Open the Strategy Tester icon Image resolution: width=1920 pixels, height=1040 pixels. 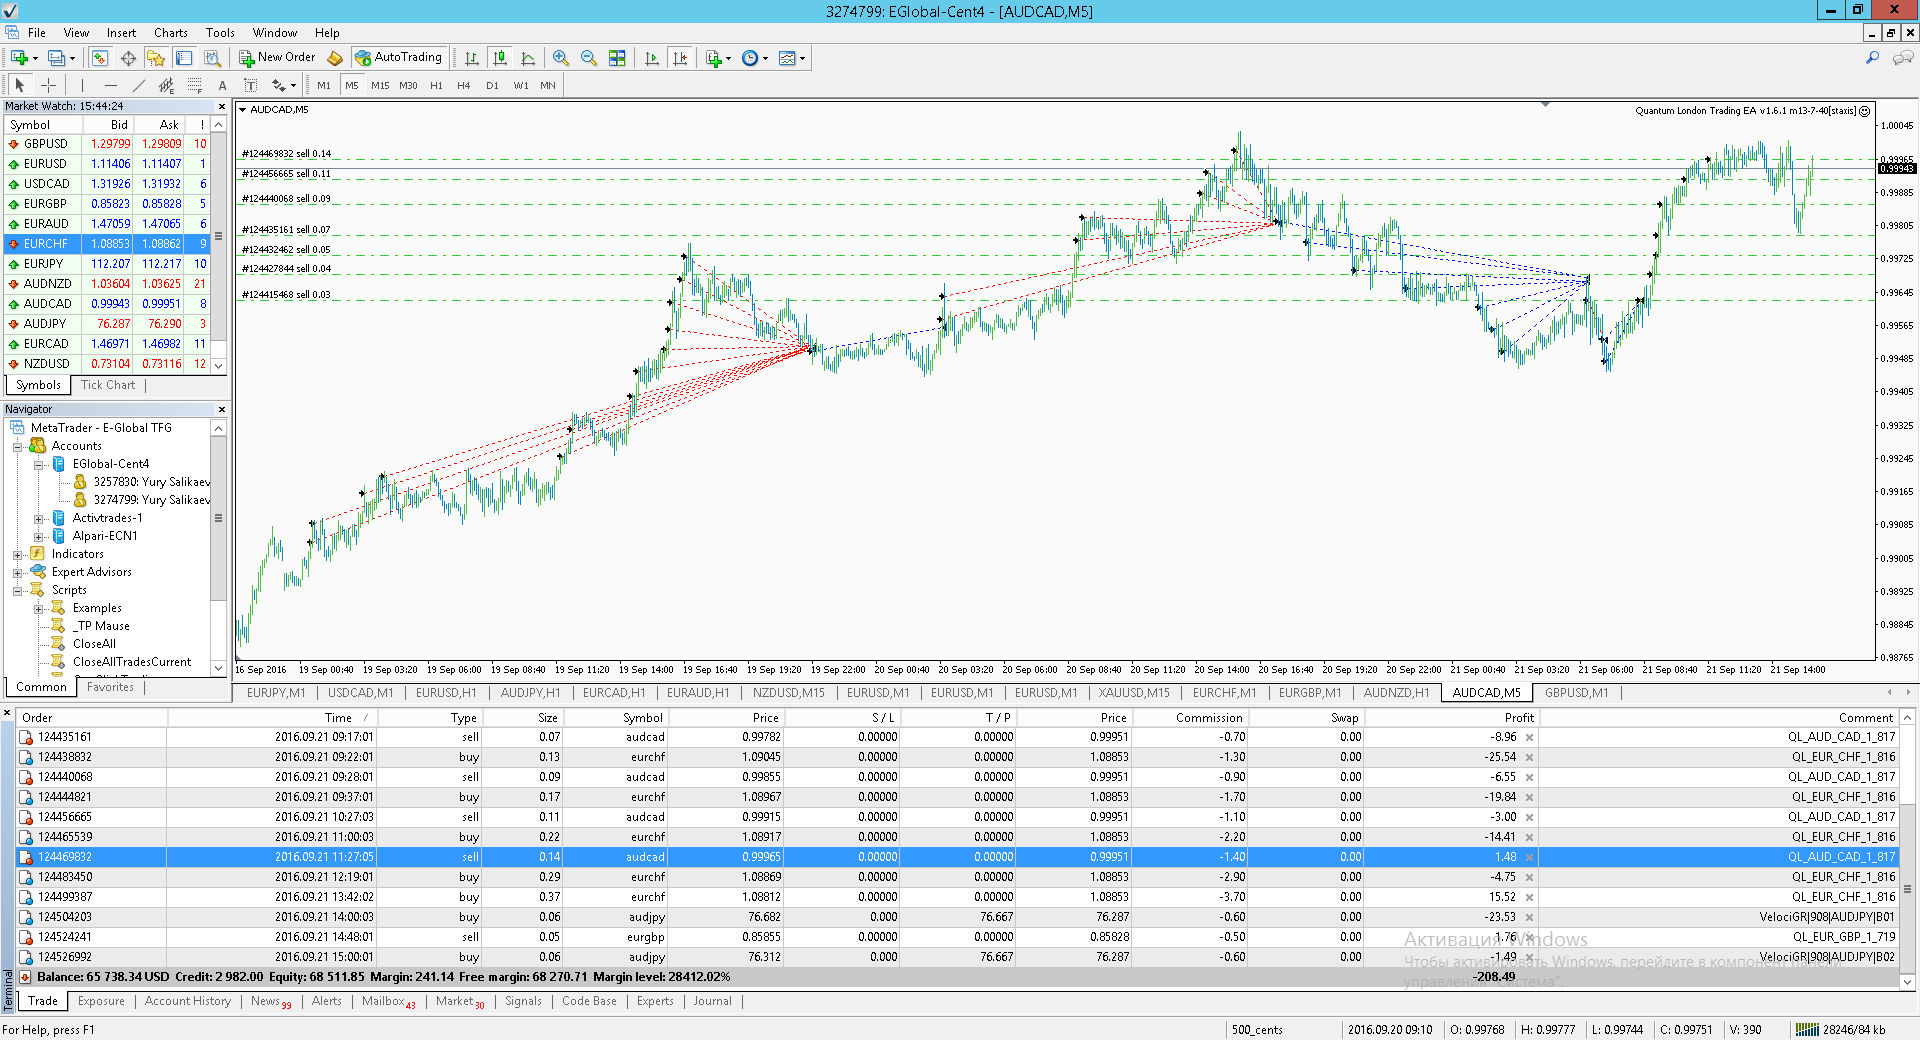(212, 58)
